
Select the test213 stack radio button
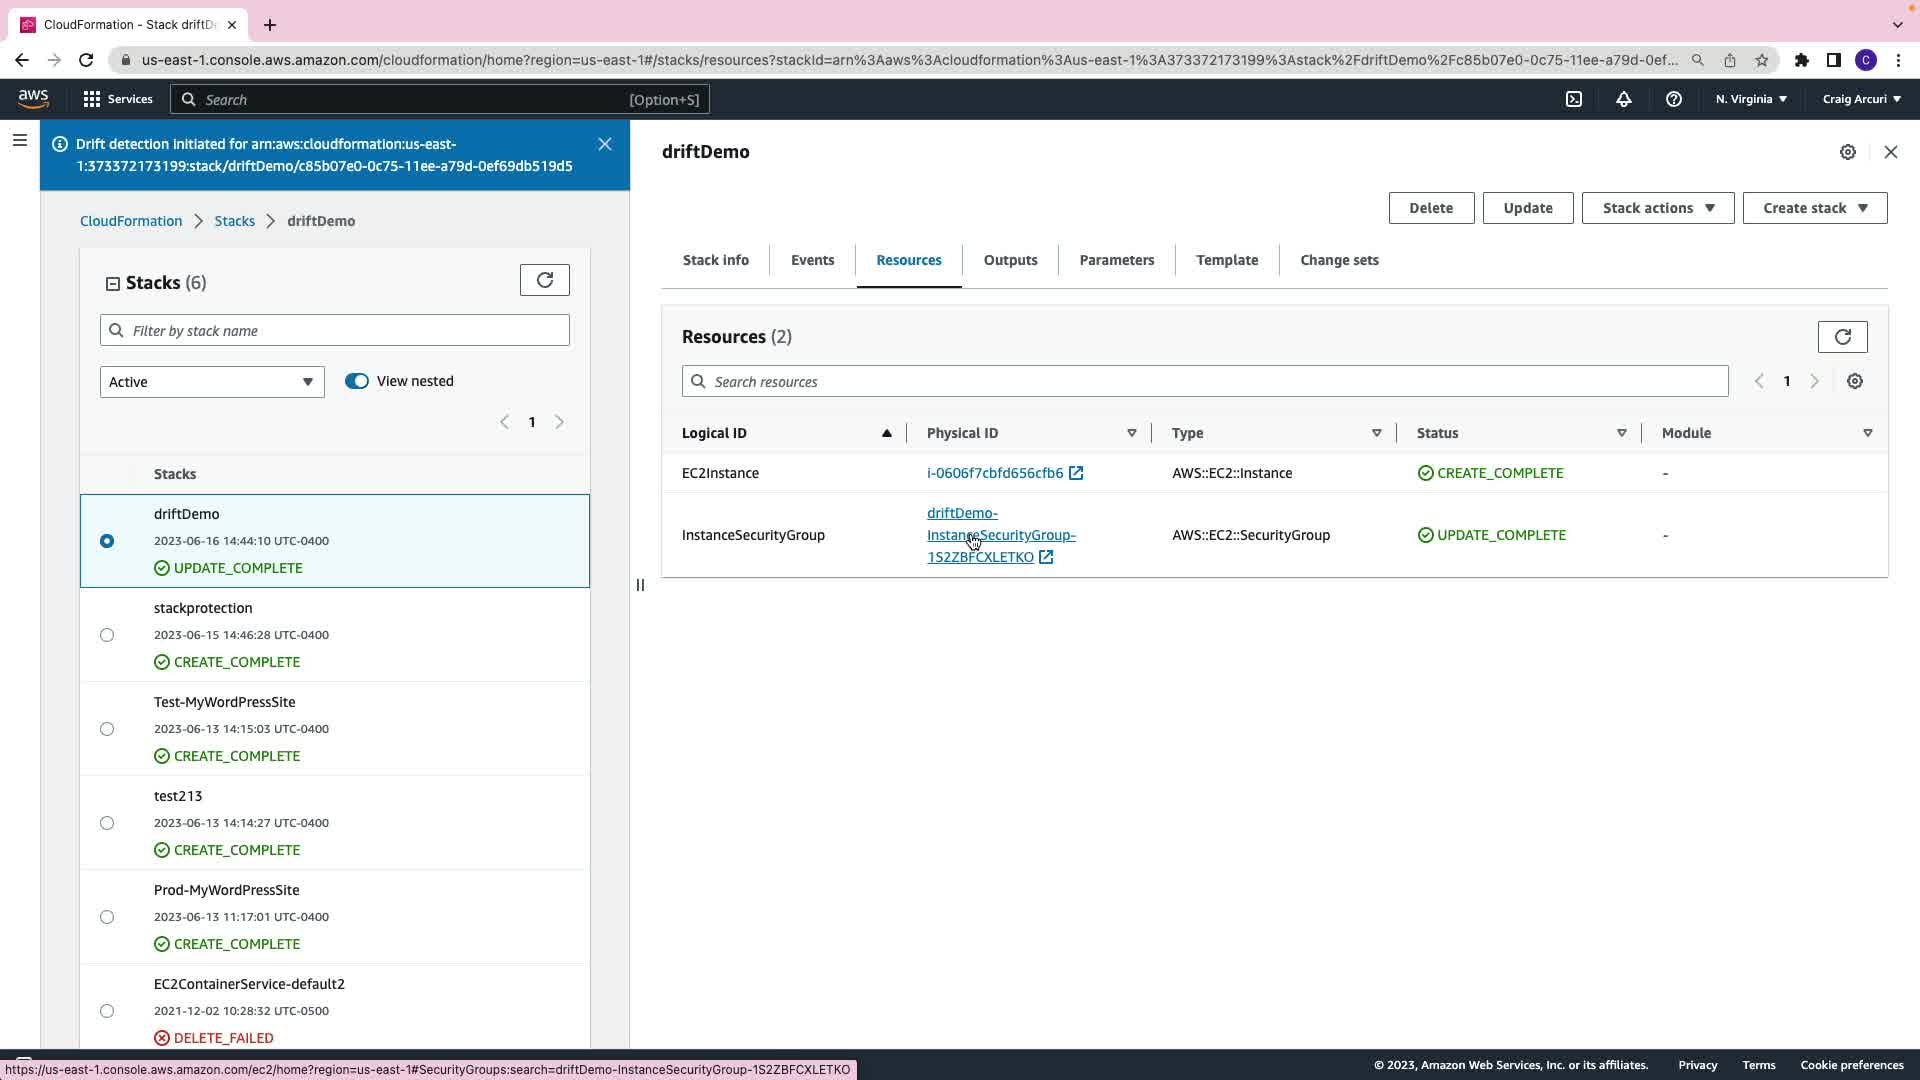pyautogui.click(x=107, y=823)
